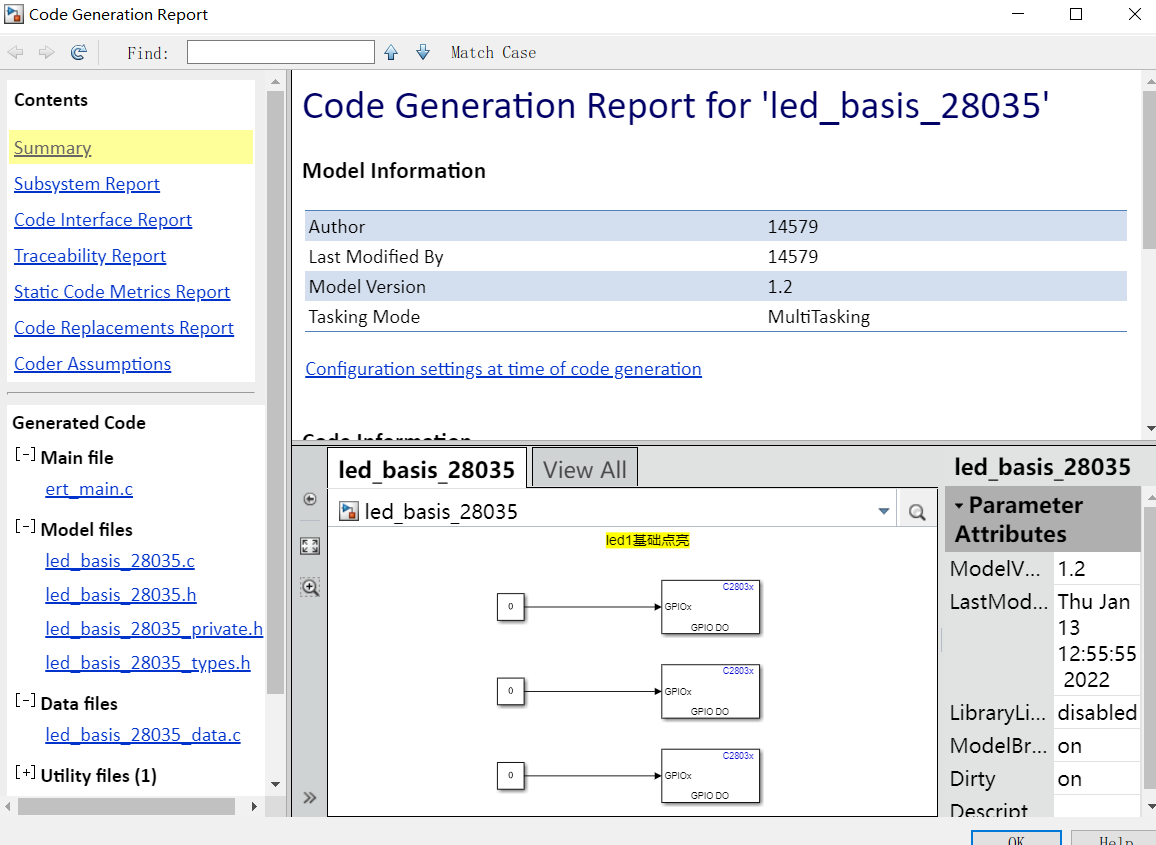The image size is (1156, 845).
Task: Click the bottom constant 0 block
Action: click(x=510, y=775)
